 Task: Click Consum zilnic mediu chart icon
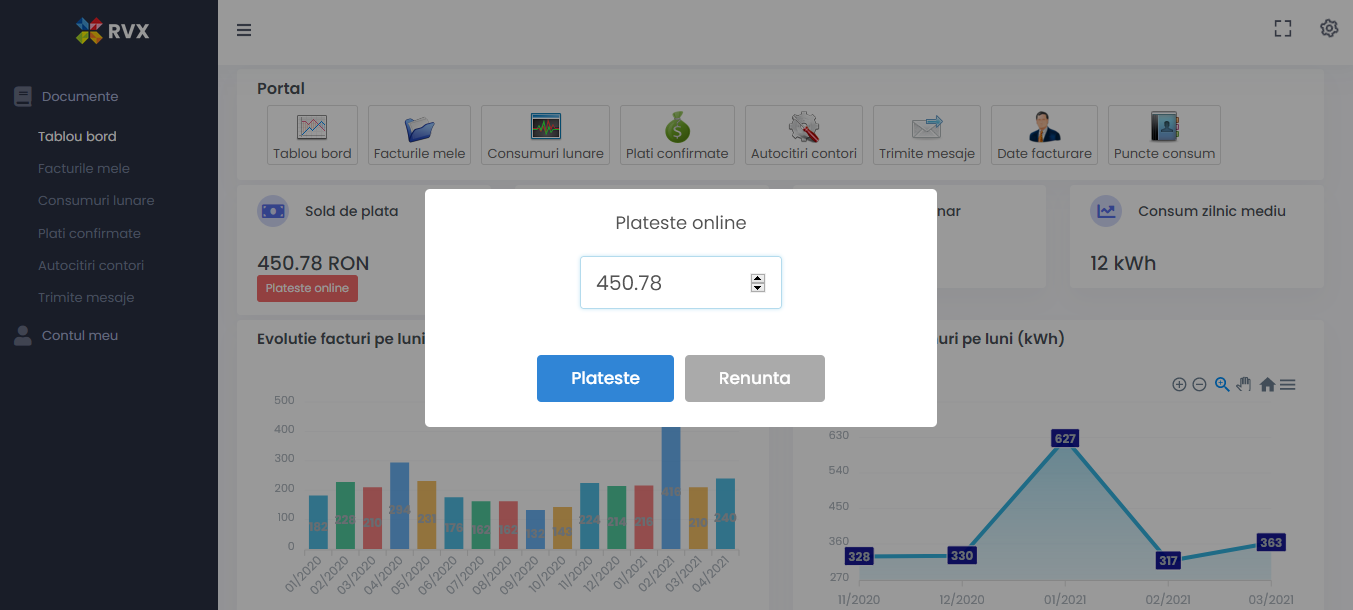pos(1106,211)
